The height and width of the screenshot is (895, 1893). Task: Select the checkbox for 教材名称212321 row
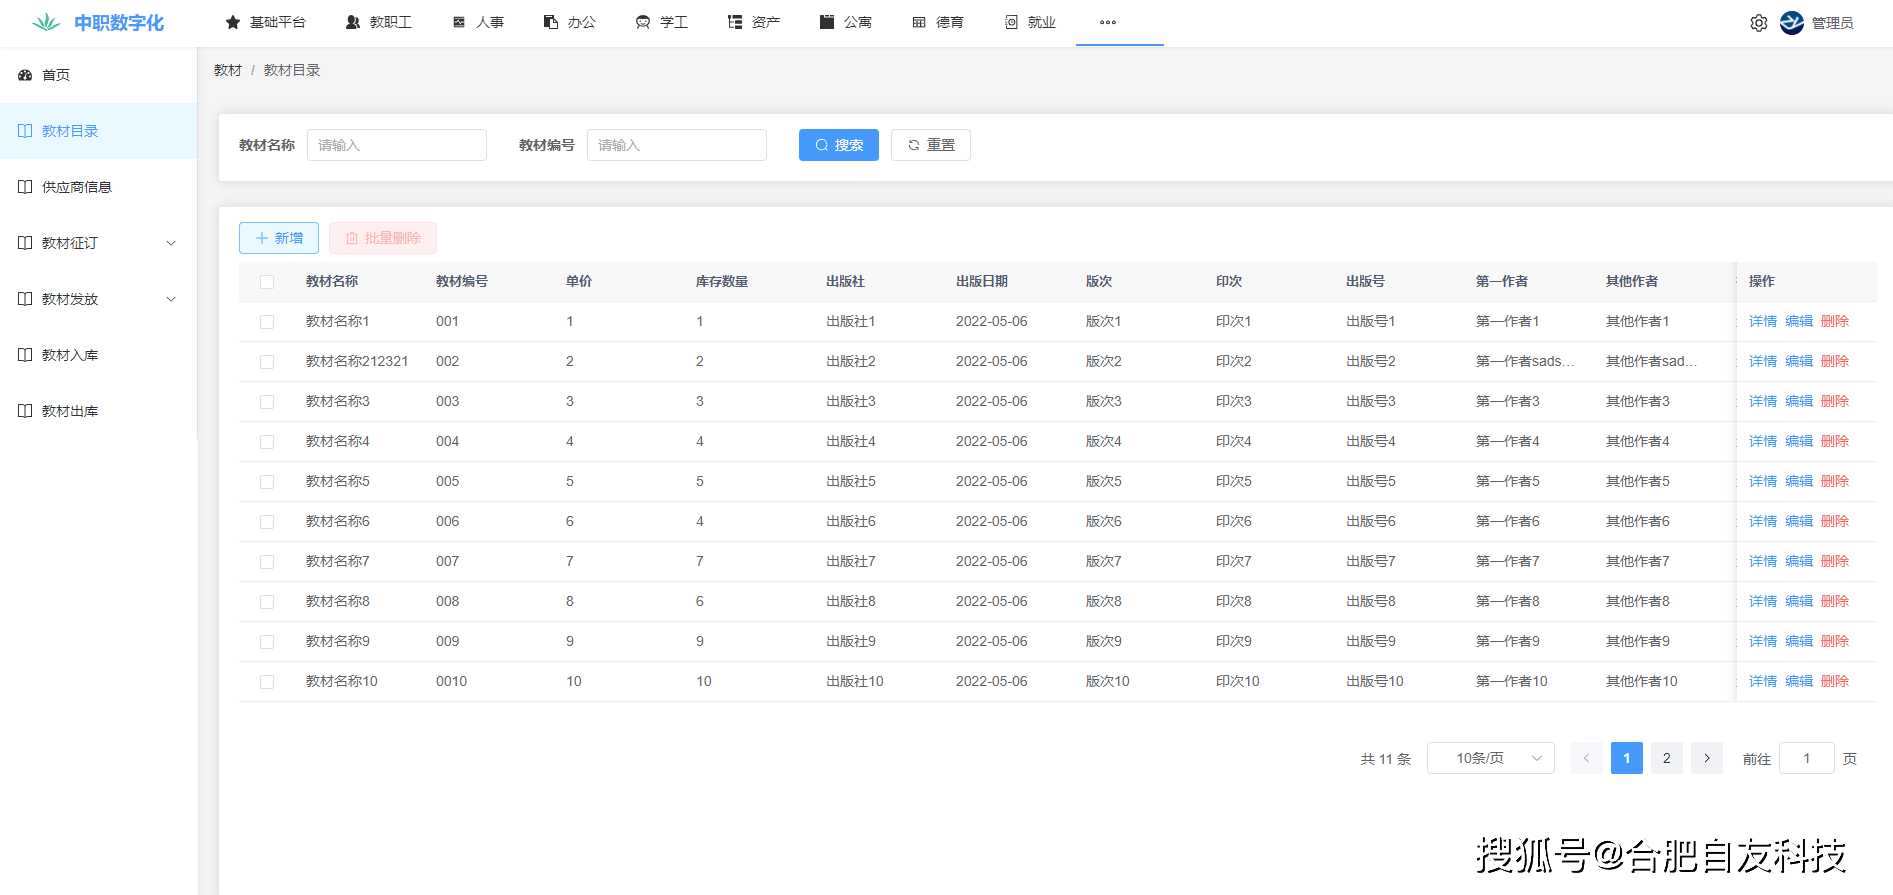[267, 362]
